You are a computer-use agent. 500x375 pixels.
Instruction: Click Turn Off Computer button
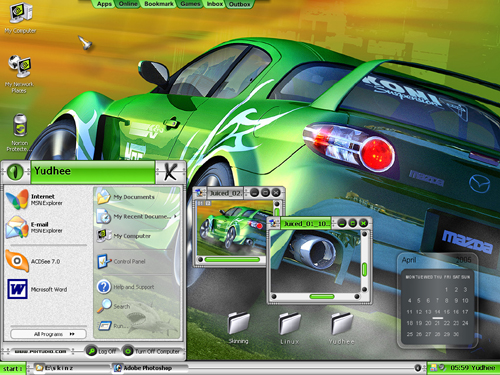pos(152,351)
